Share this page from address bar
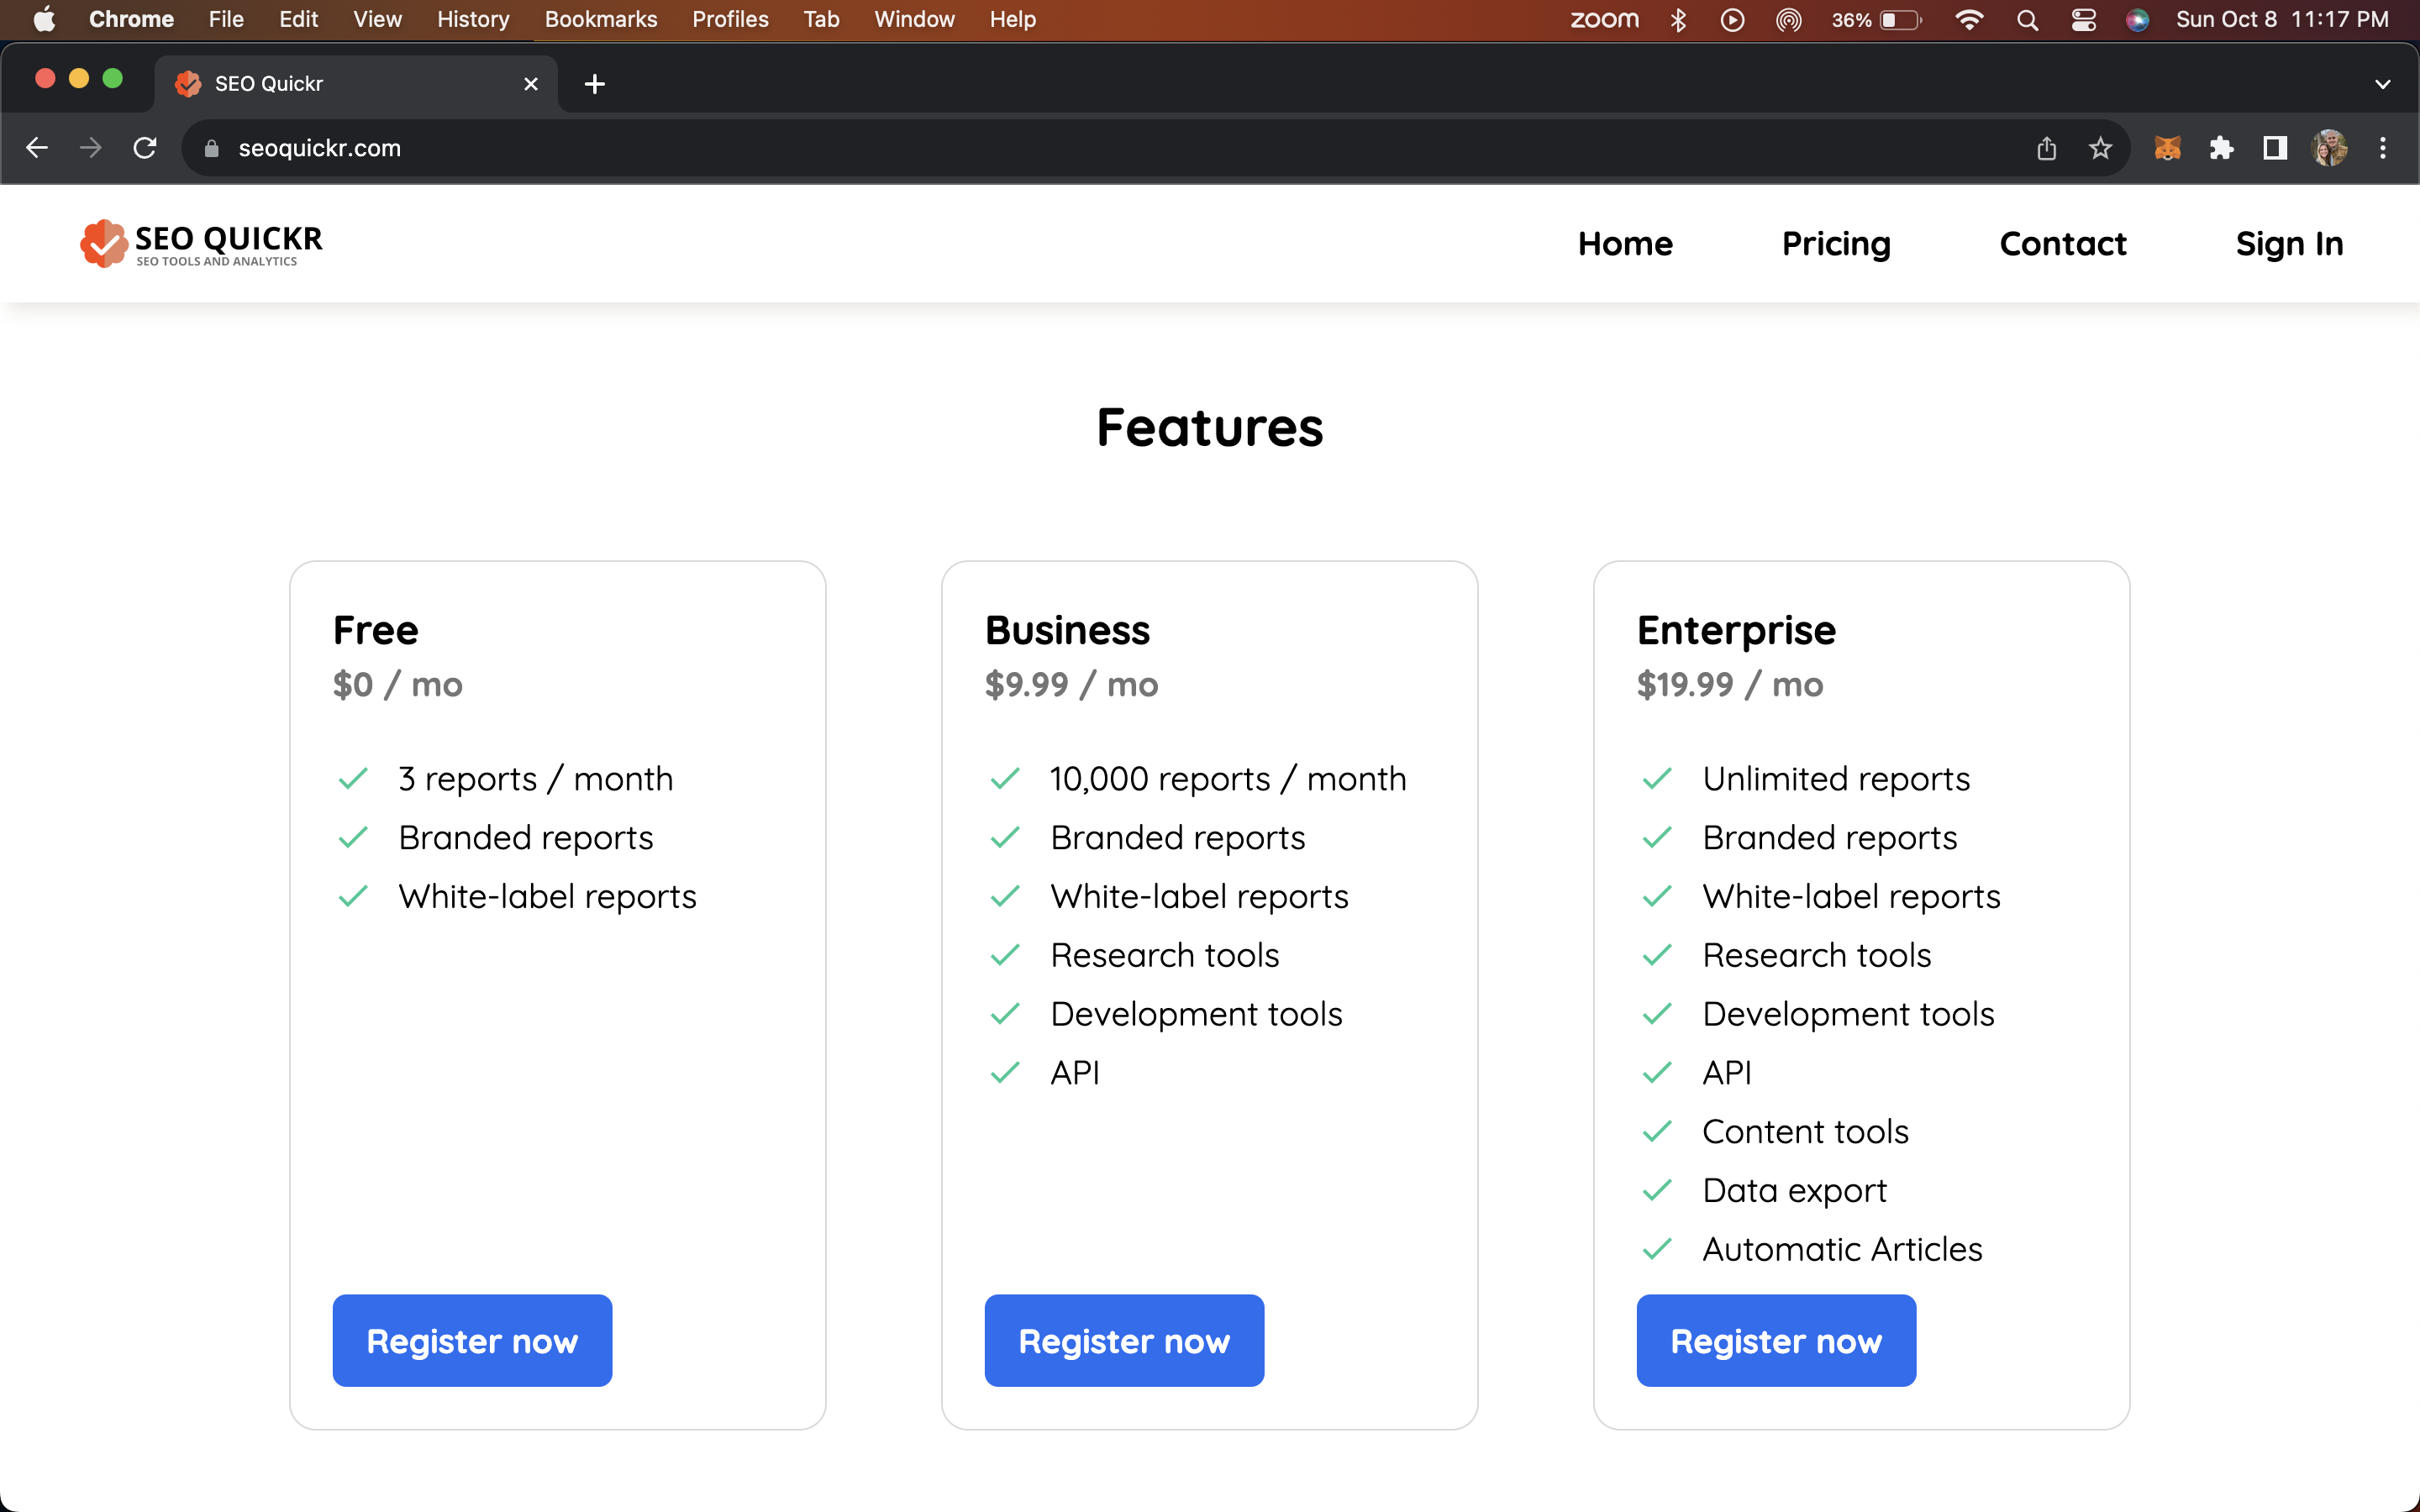The width and height of the screenshot is (2420, 1512). (2046, 148)
